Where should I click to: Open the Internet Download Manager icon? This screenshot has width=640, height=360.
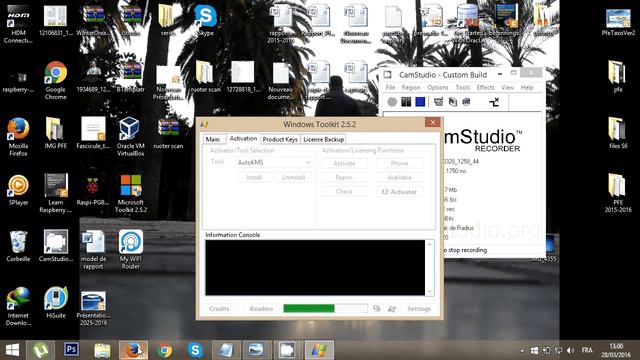(x=18, y=306)
